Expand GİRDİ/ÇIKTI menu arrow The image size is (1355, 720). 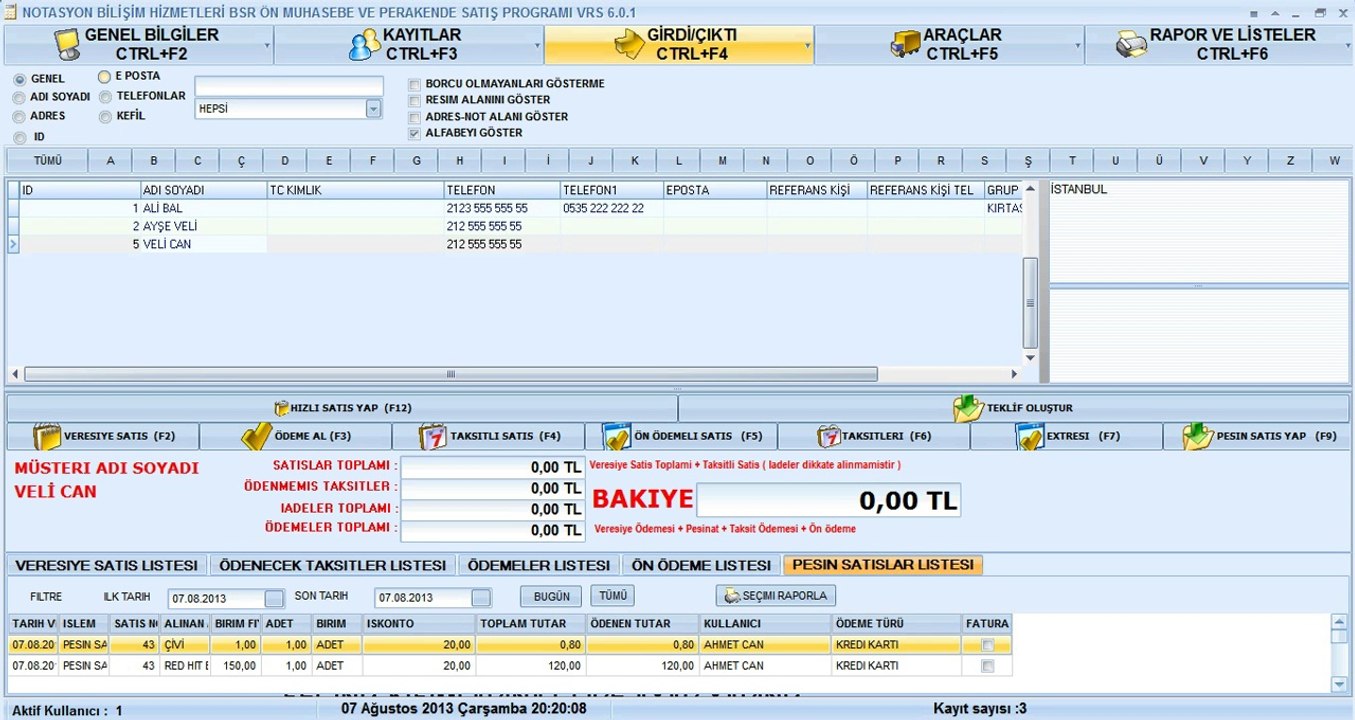[x=808, y=46]
